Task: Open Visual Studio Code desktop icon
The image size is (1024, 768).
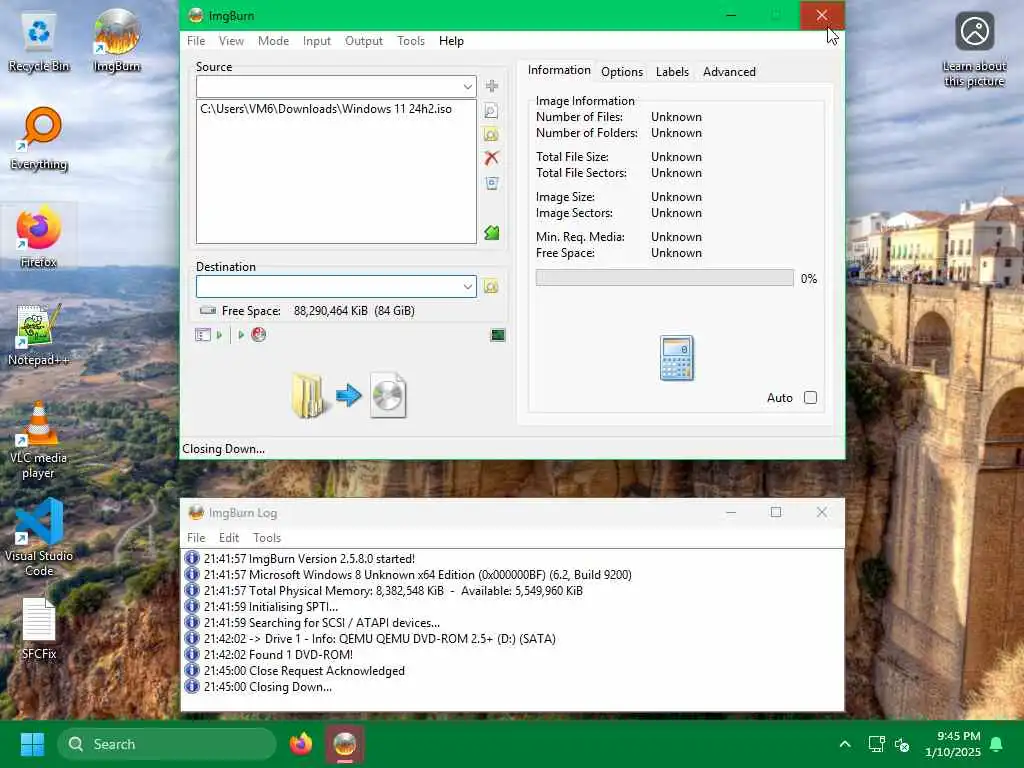Action: pyautogui.click(x=39, y=538)
